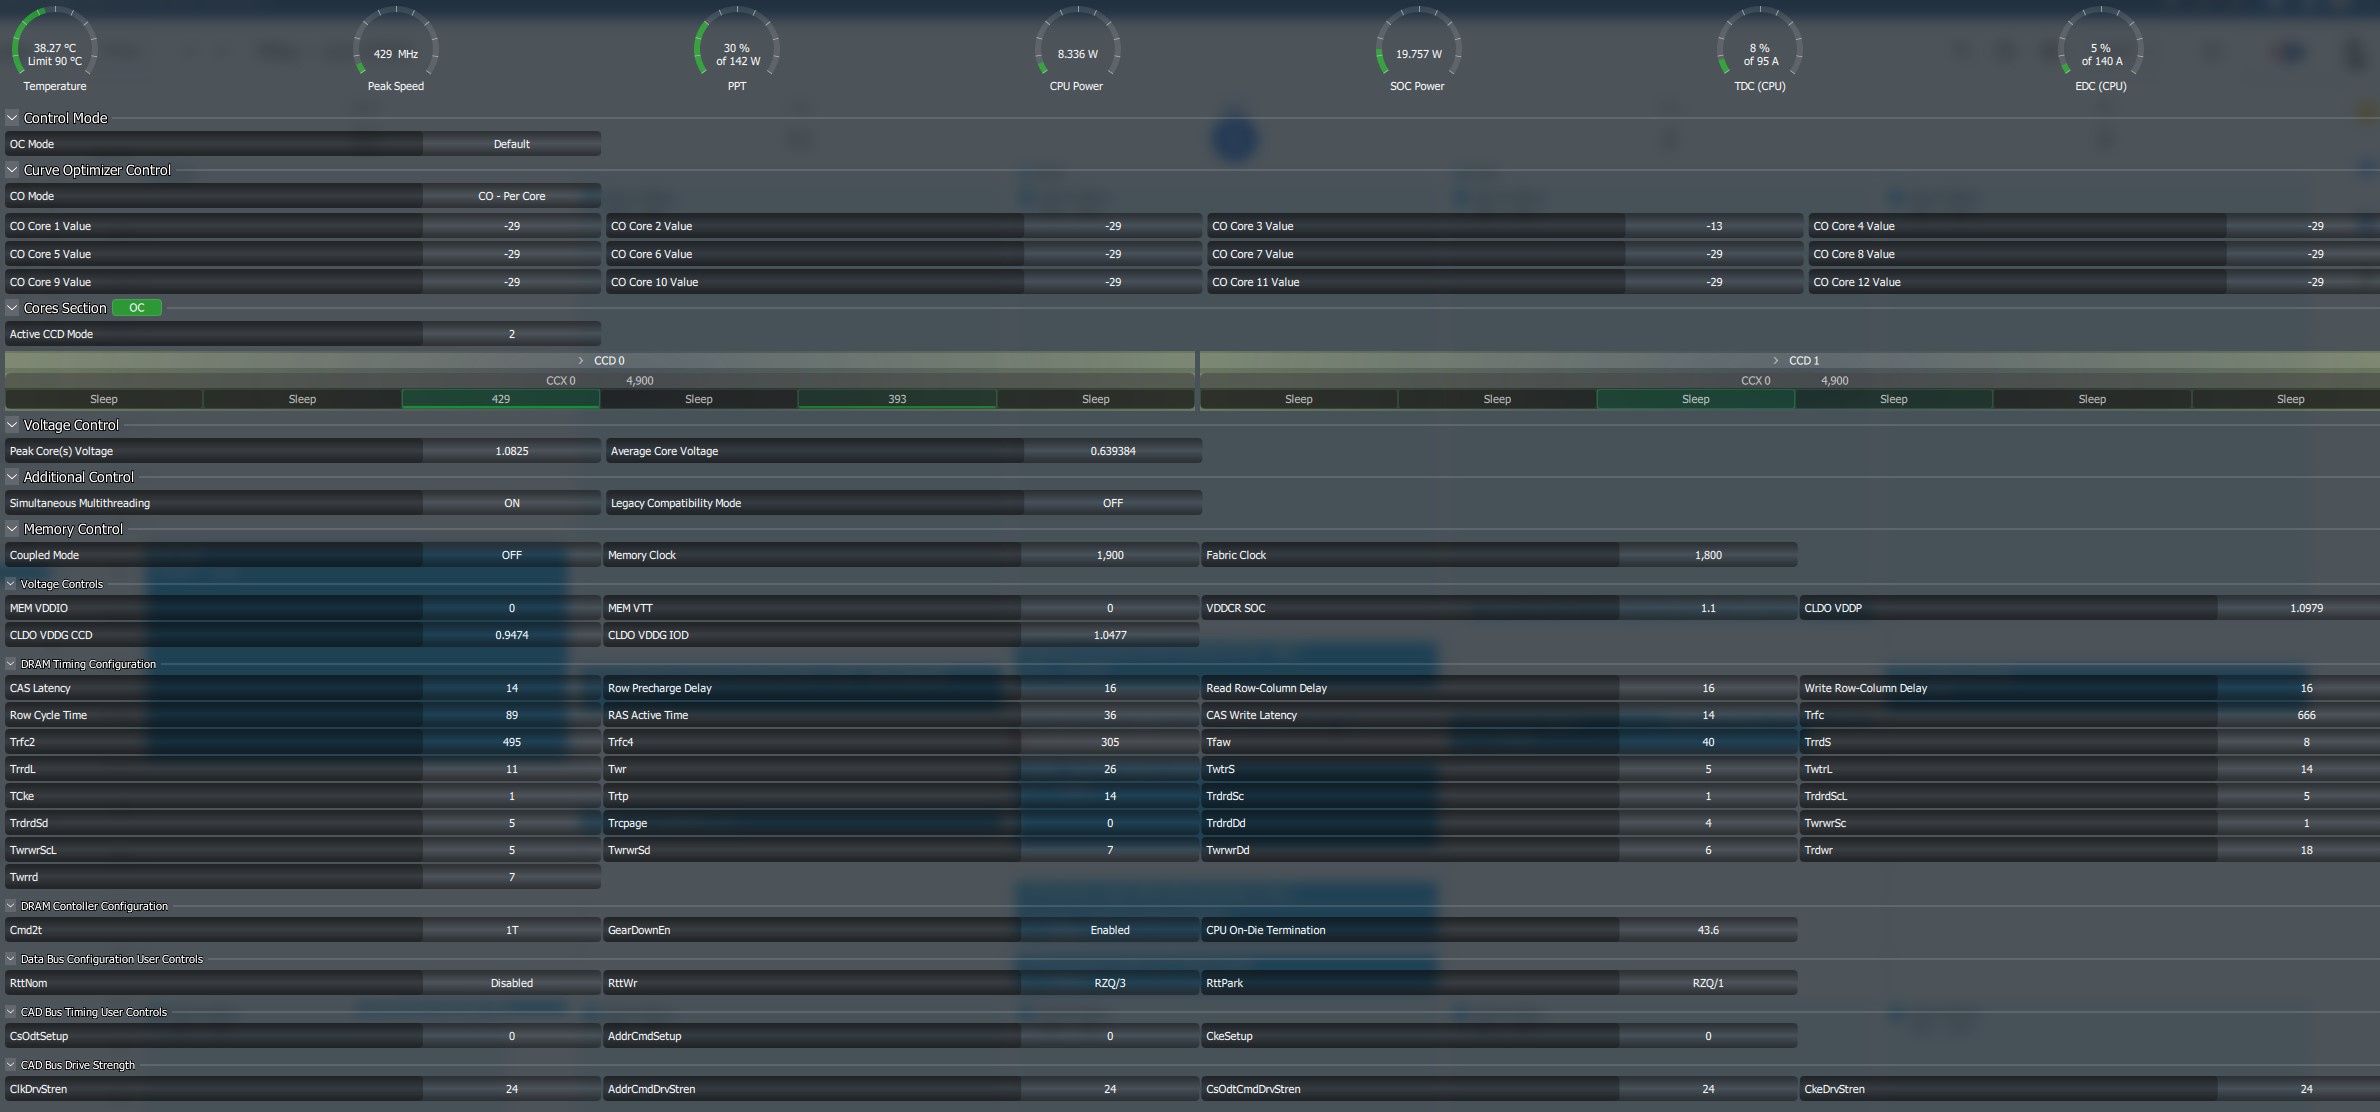The image size is (2380, 1112).
Task: Toggle Coupled Mode OFF value
Action: pos(511,555)
